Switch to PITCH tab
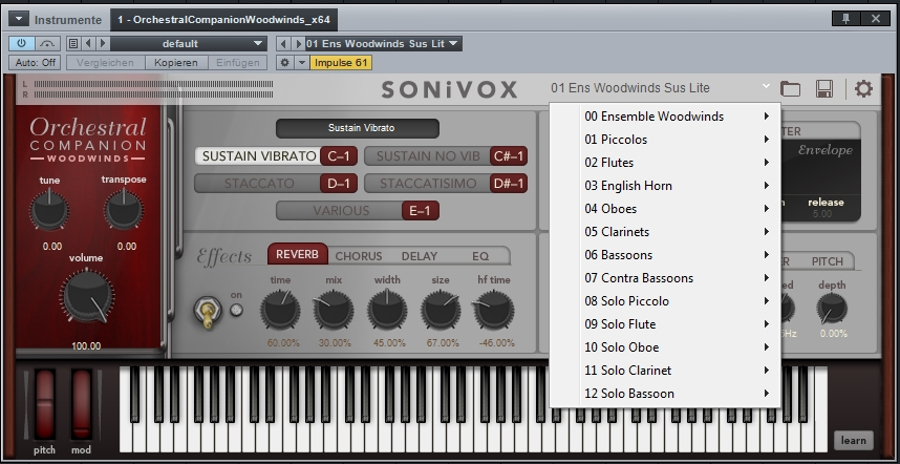Screen dimensions: 900x464 click(x=827, y=261)
